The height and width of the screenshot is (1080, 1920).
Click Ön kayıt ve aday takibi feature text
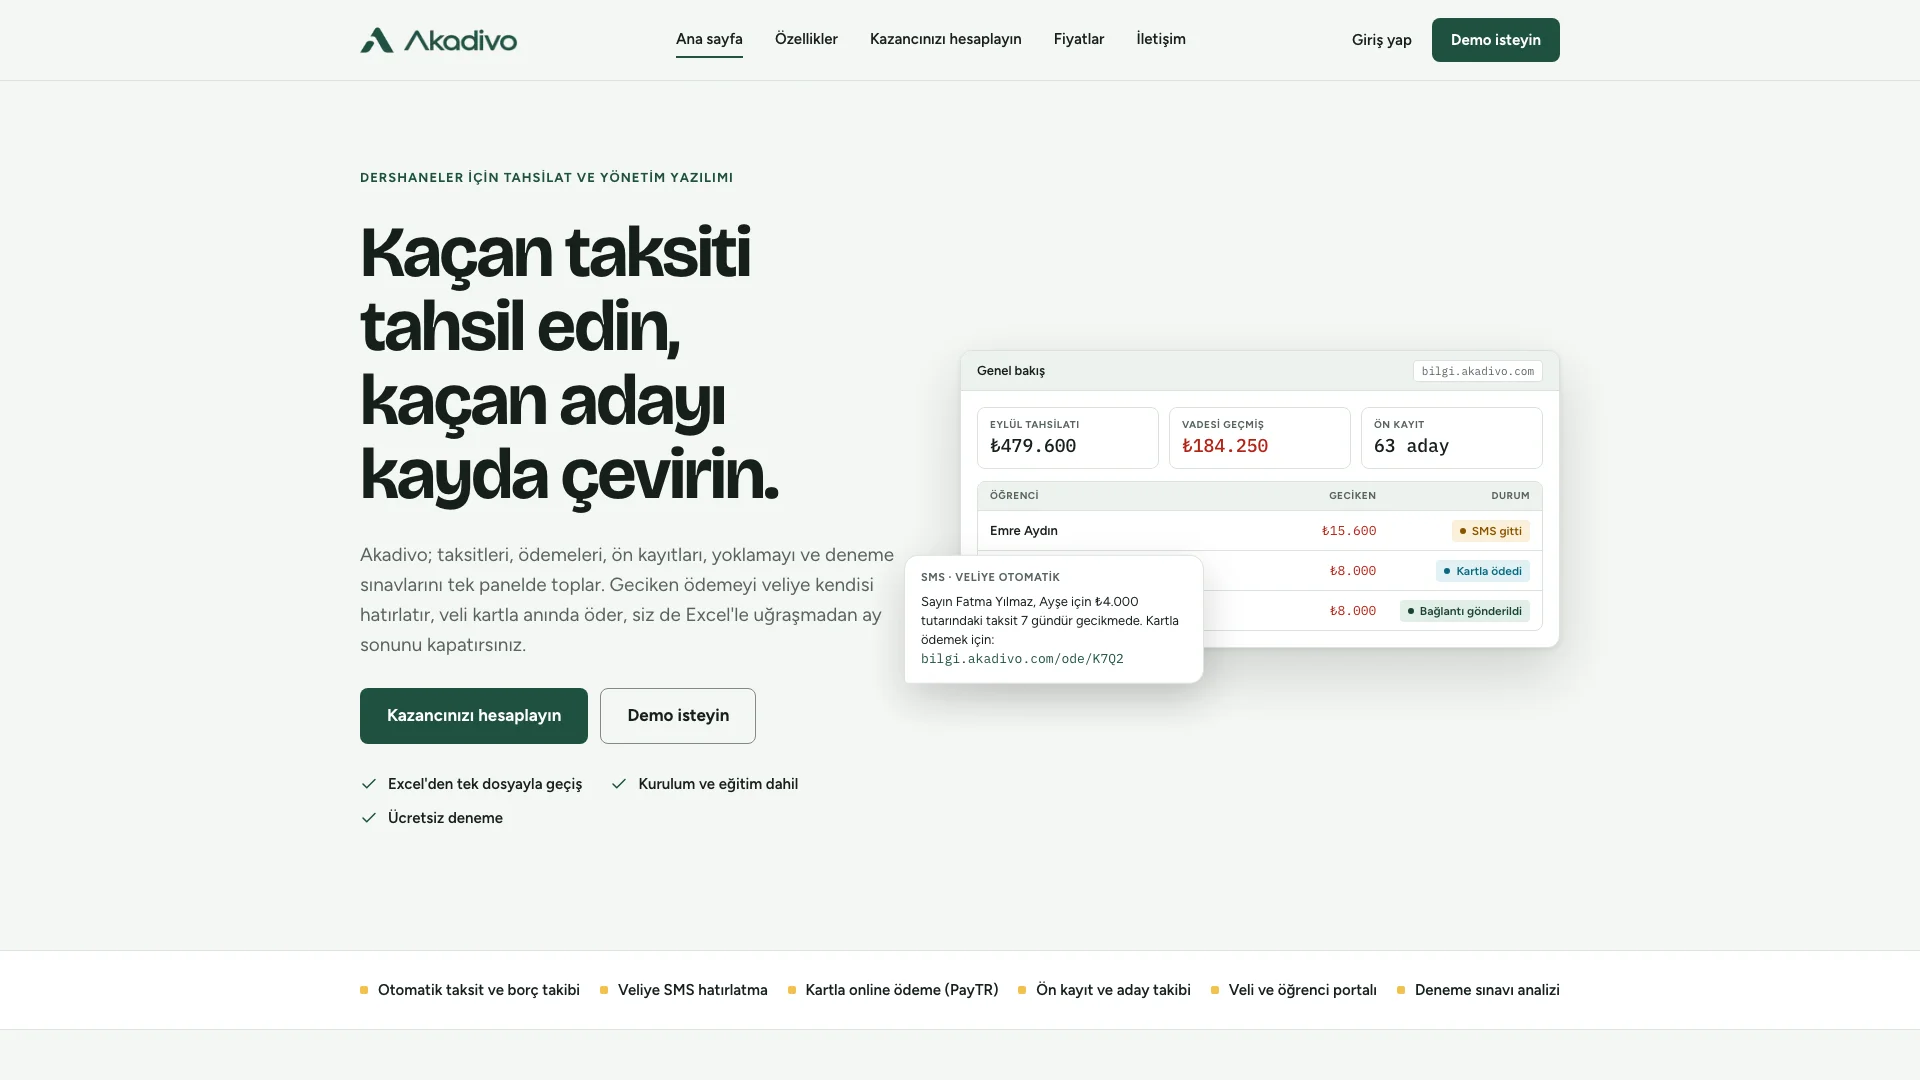coord(1113,990)
